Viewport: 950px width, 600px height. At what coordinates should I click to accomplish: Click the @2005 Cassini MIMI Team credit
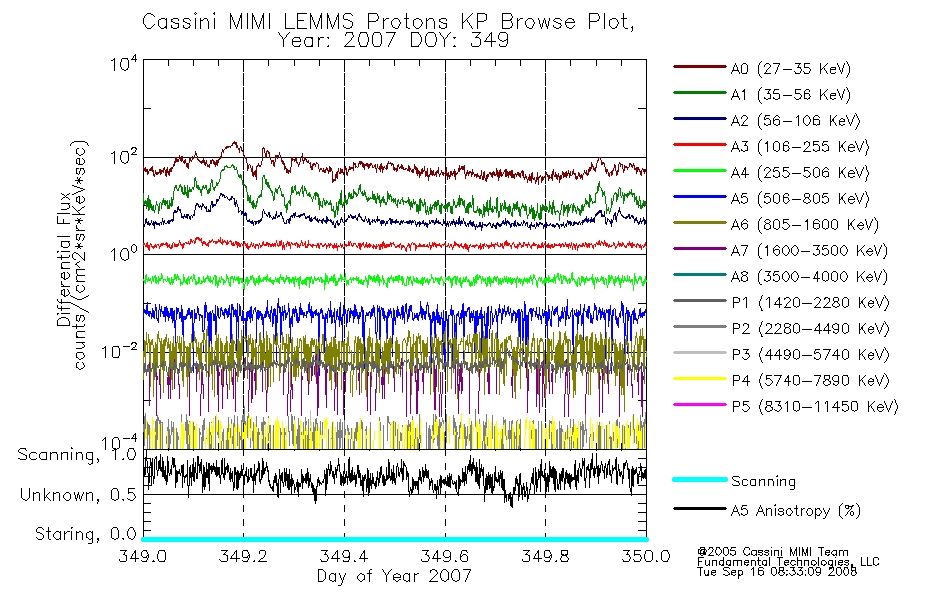pos(773,552)
